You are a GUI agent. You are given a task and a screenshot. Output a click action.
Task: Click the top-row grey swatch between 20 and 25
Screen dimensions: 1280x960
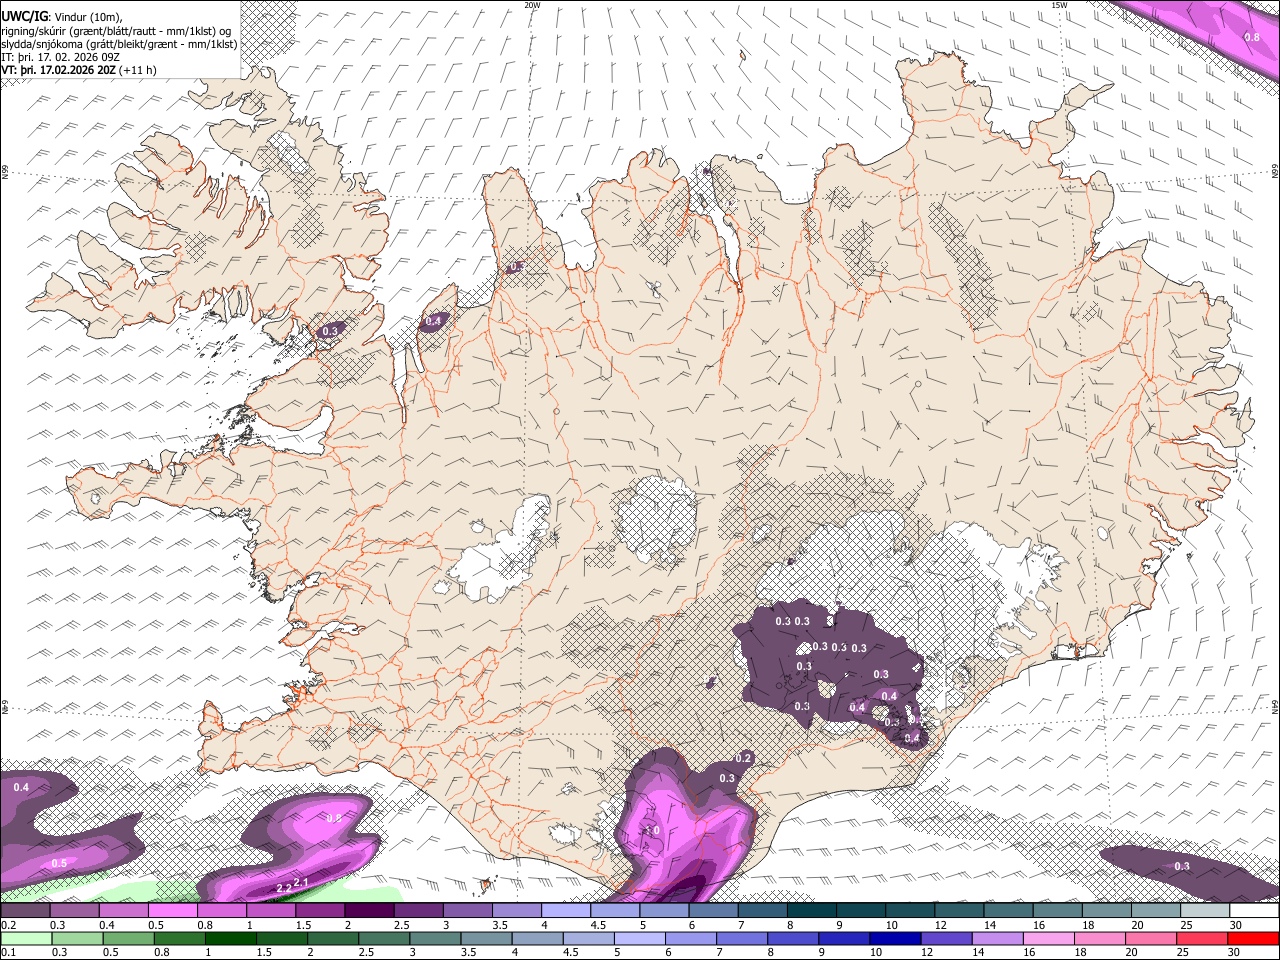pyautogui.click(x=1156, y=911)
